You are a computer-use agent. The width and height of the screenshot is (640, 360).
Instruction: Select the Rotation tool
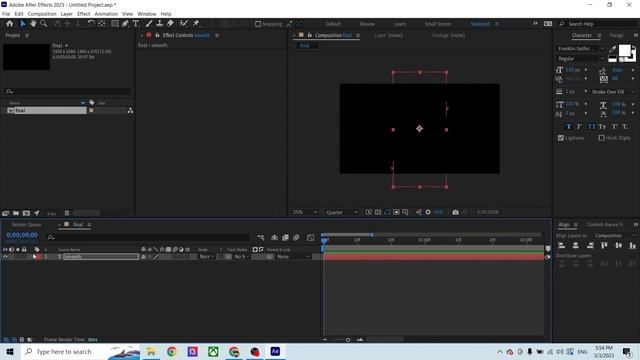click(x=91, y=24)
